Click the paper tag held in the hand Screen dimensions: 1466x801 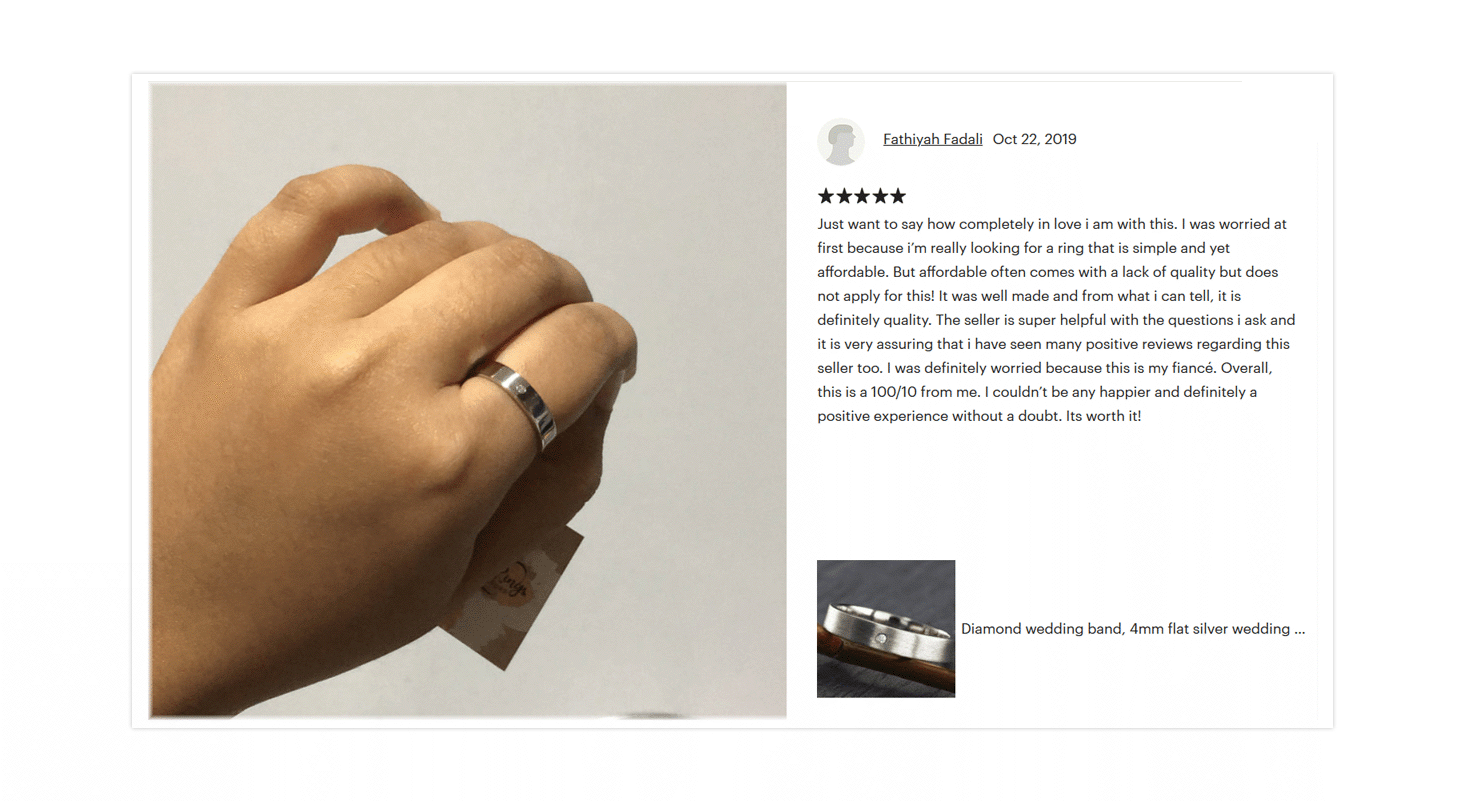[x=511, y=597]
